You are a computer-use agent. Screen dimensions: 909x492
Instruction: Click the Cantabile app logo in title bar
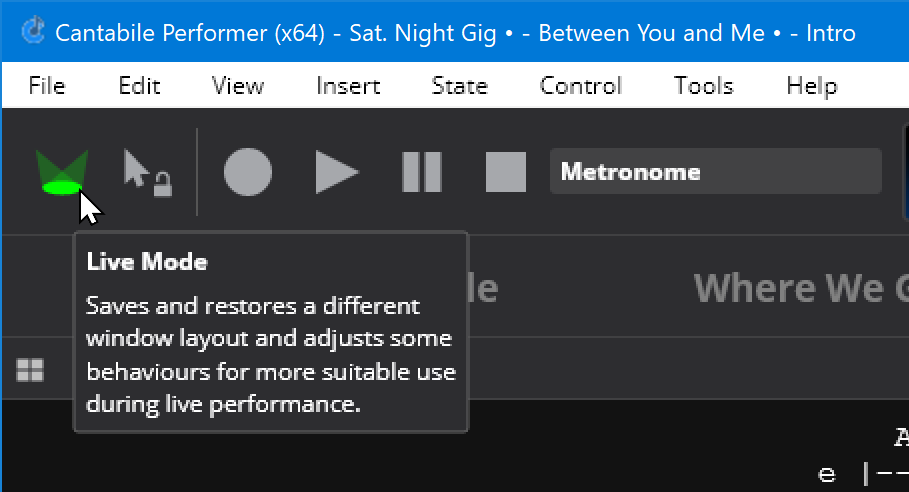point(33,31)
